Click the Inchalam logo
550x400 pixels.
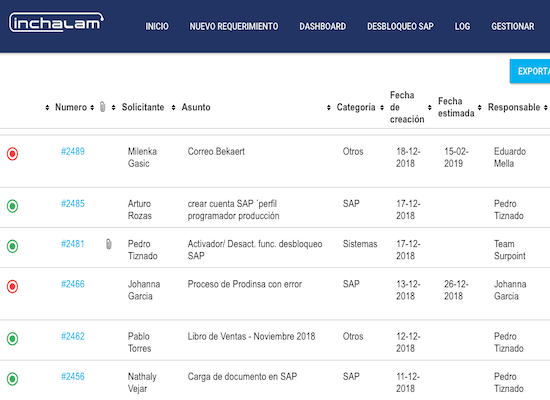tap(56, 22)
